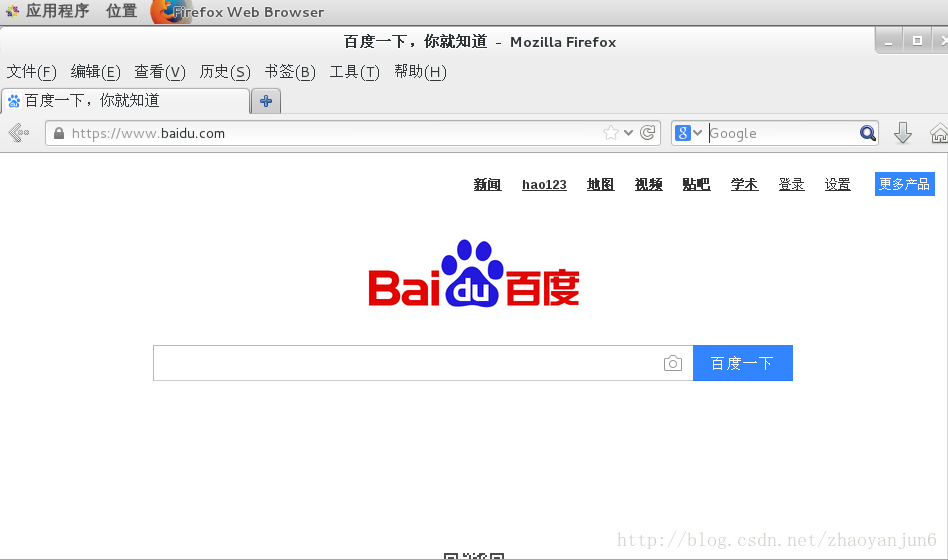Click the lock icon in address bar

(59, 133)
